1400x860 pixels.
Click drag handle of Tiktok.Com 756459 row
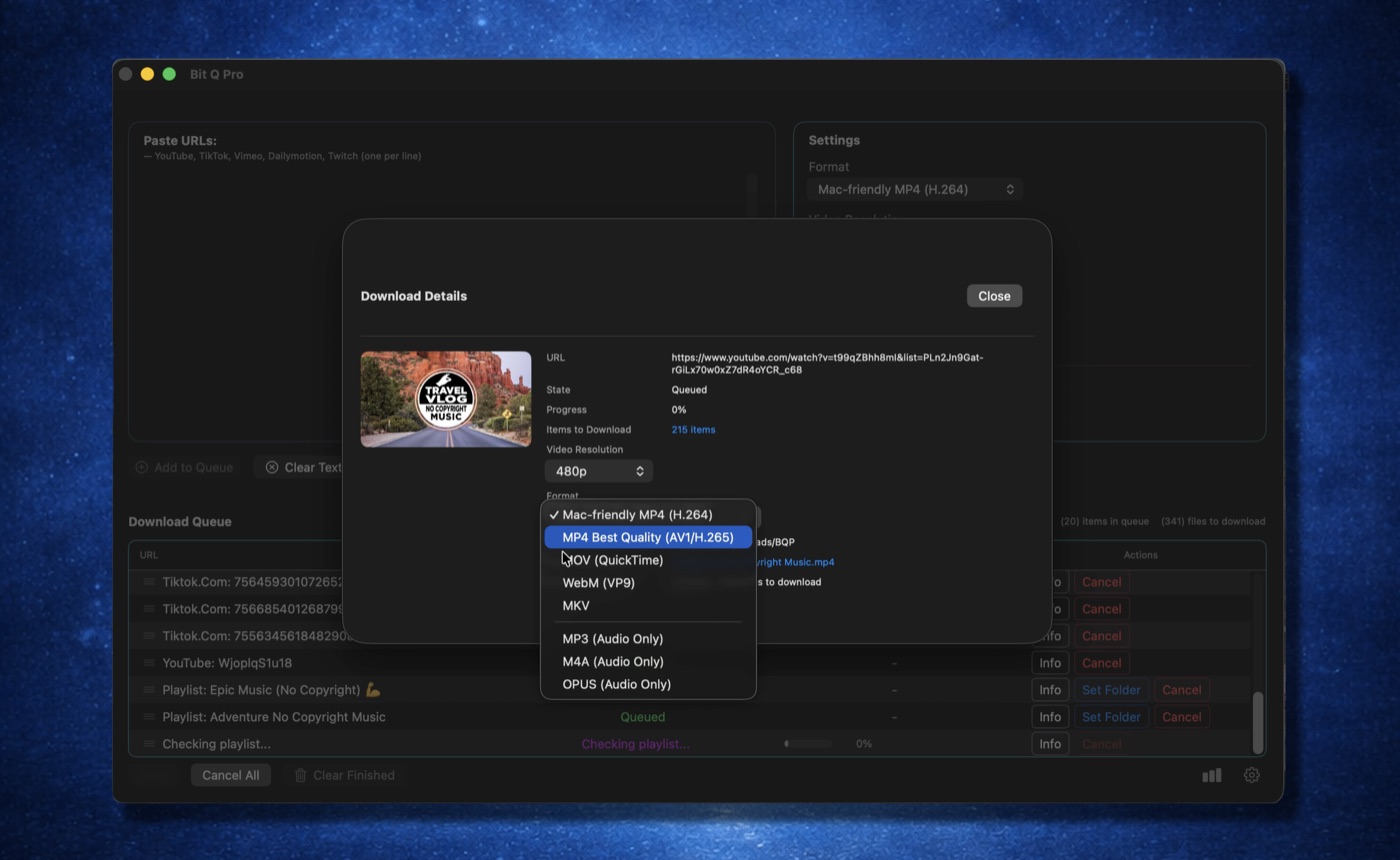click(x=149, y=582)
